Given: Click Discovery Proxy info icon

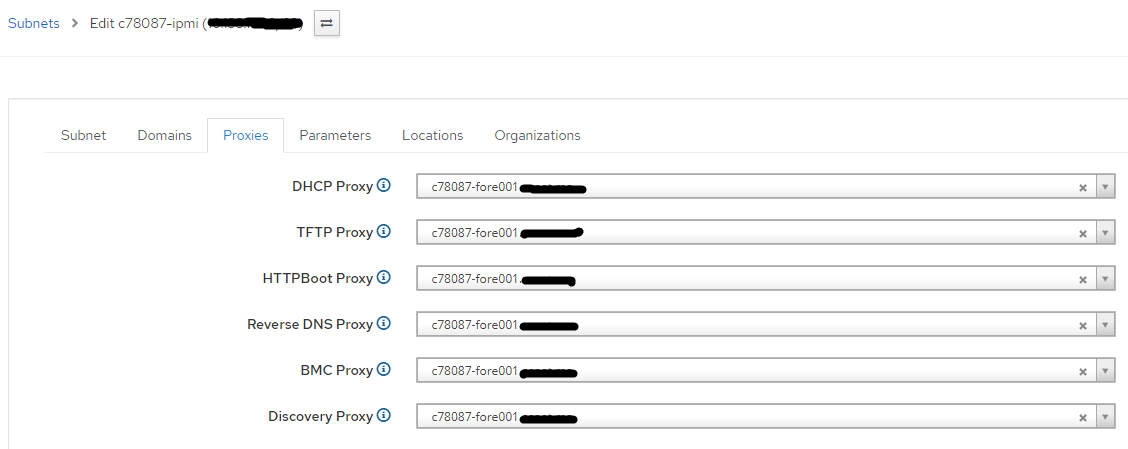Looking at the screenshot, I should [383, 416].
